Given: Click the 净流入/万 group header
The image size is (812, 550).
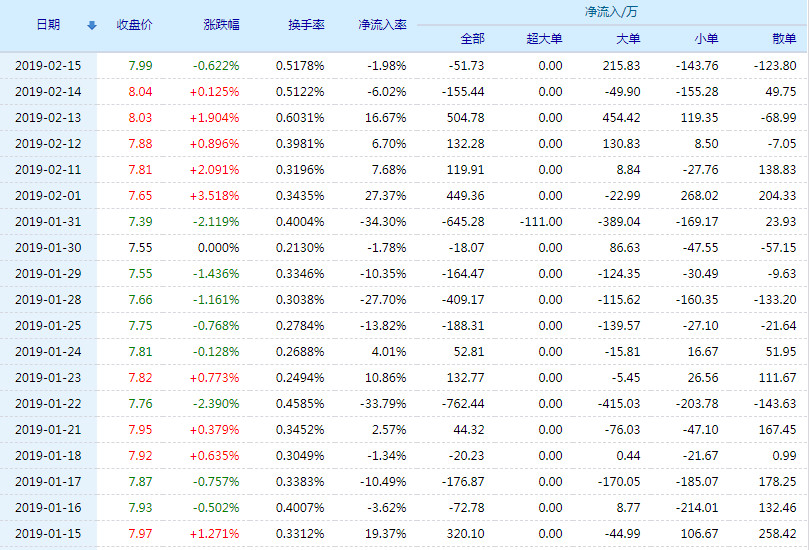Looking at the screenshot, I should click(x=611, y=12).
